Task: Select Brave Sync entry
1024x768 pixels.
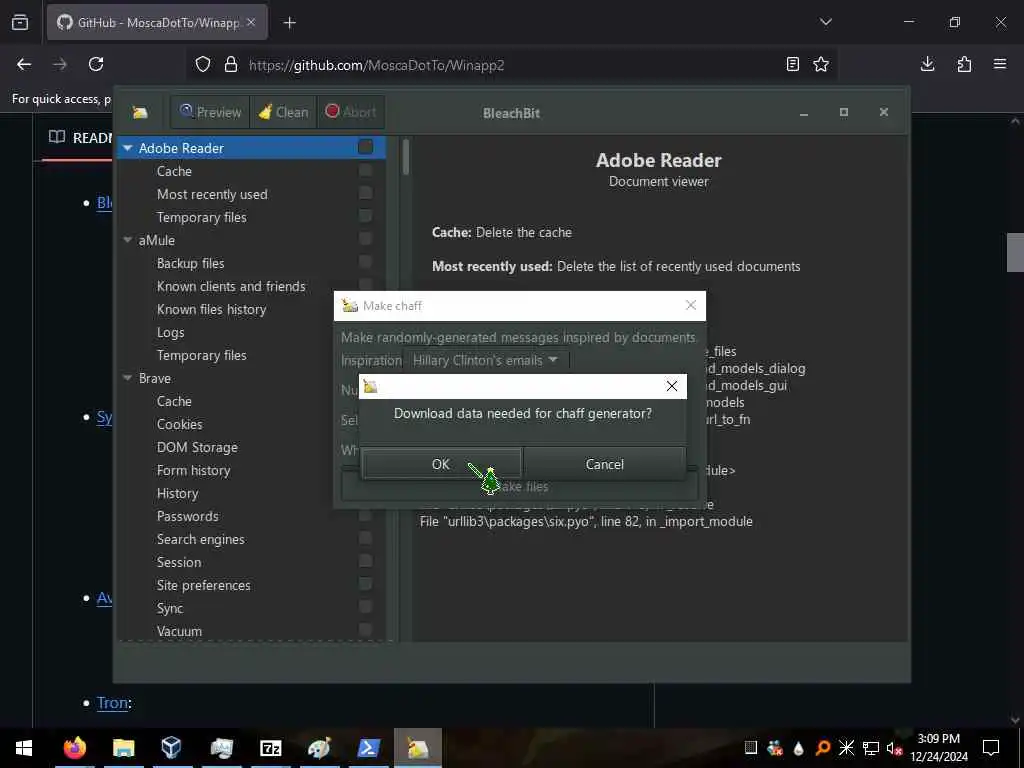Action: pyautogui.click(x=170, y=608)
